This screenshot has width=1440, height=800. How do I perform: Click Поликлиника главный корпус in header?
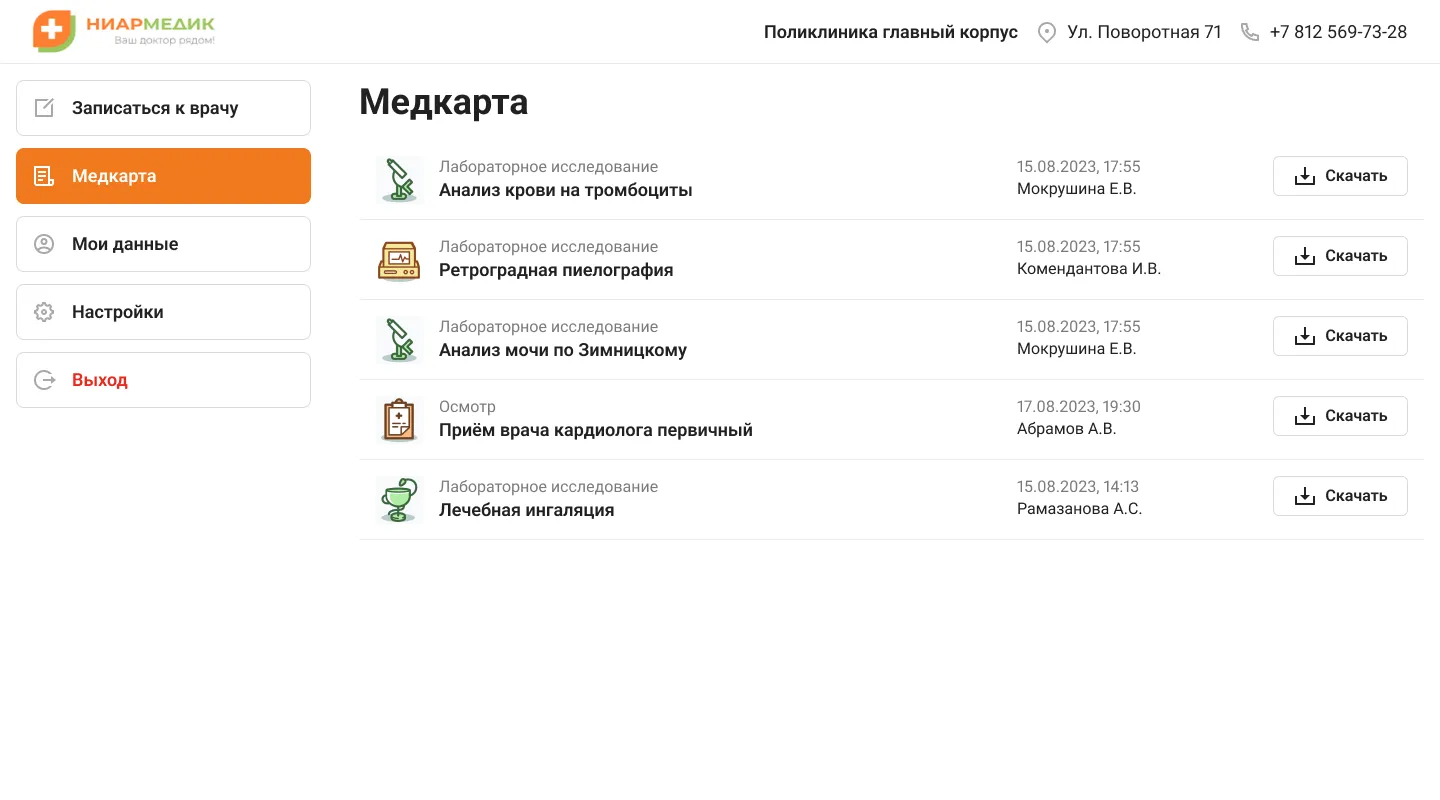pos(891,32)
